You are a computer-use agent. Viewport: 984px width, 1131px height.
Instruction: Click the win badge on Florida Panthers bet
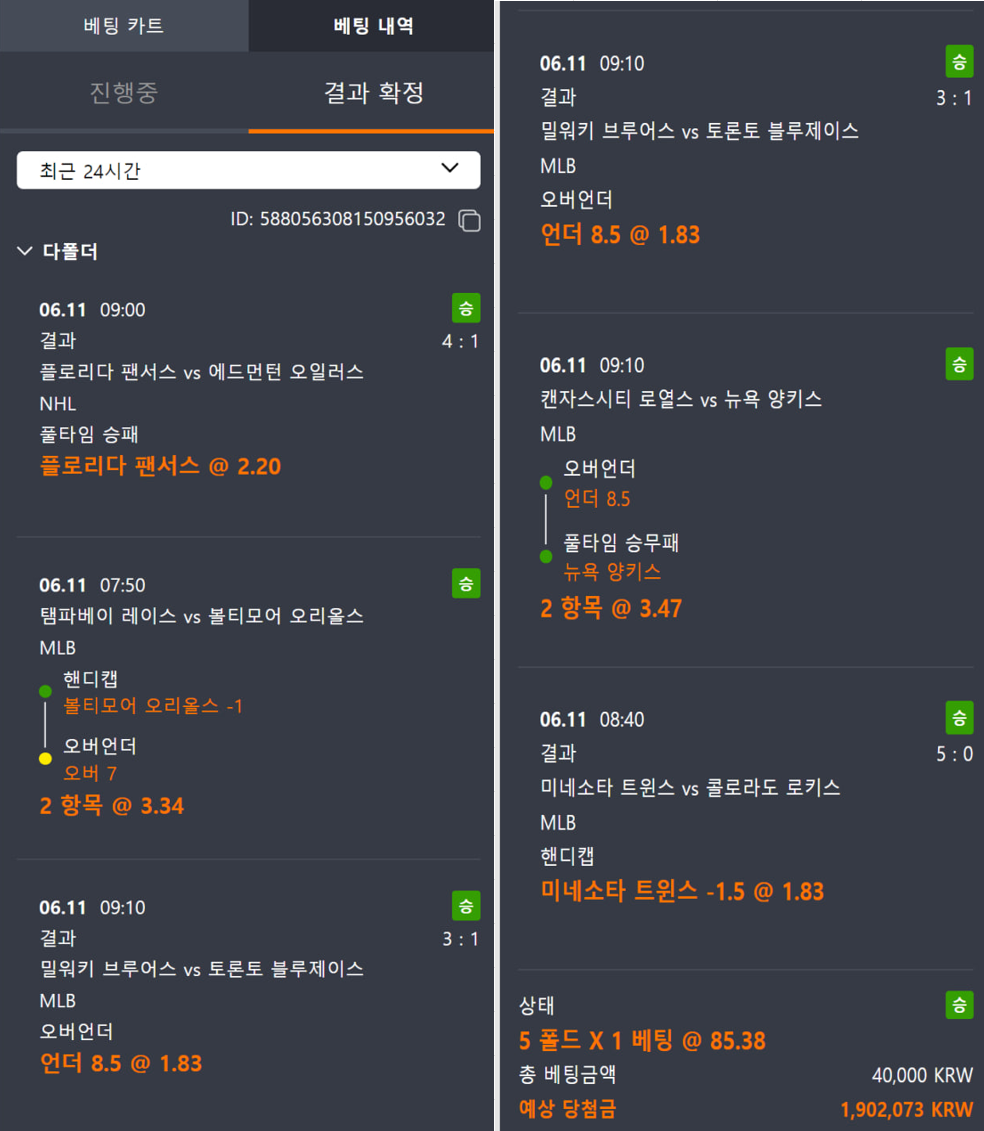466,308
